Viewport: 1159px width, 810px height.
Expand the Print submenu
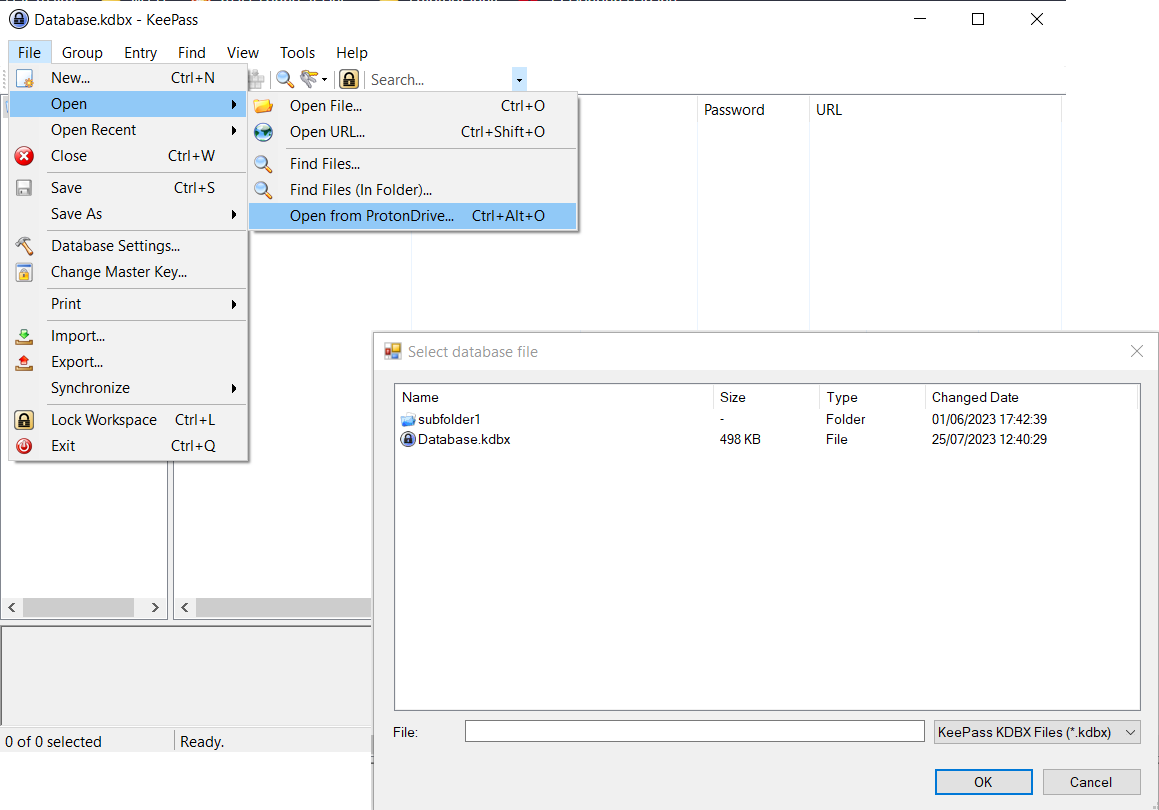pyautogui.click(x=128, y=304)
